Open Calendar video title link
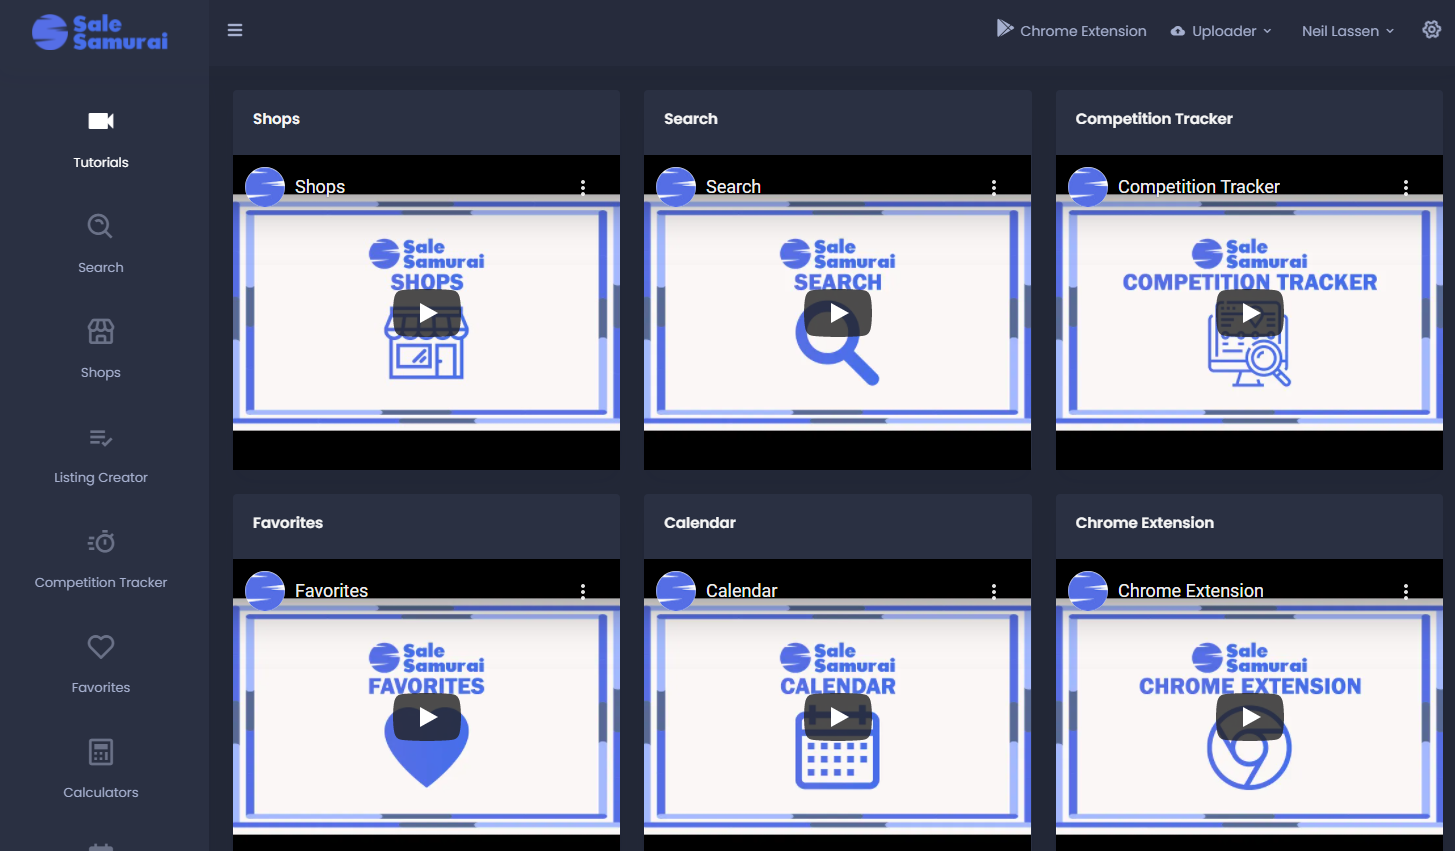Screen dimensions: 1455x851 pos(741,591)
